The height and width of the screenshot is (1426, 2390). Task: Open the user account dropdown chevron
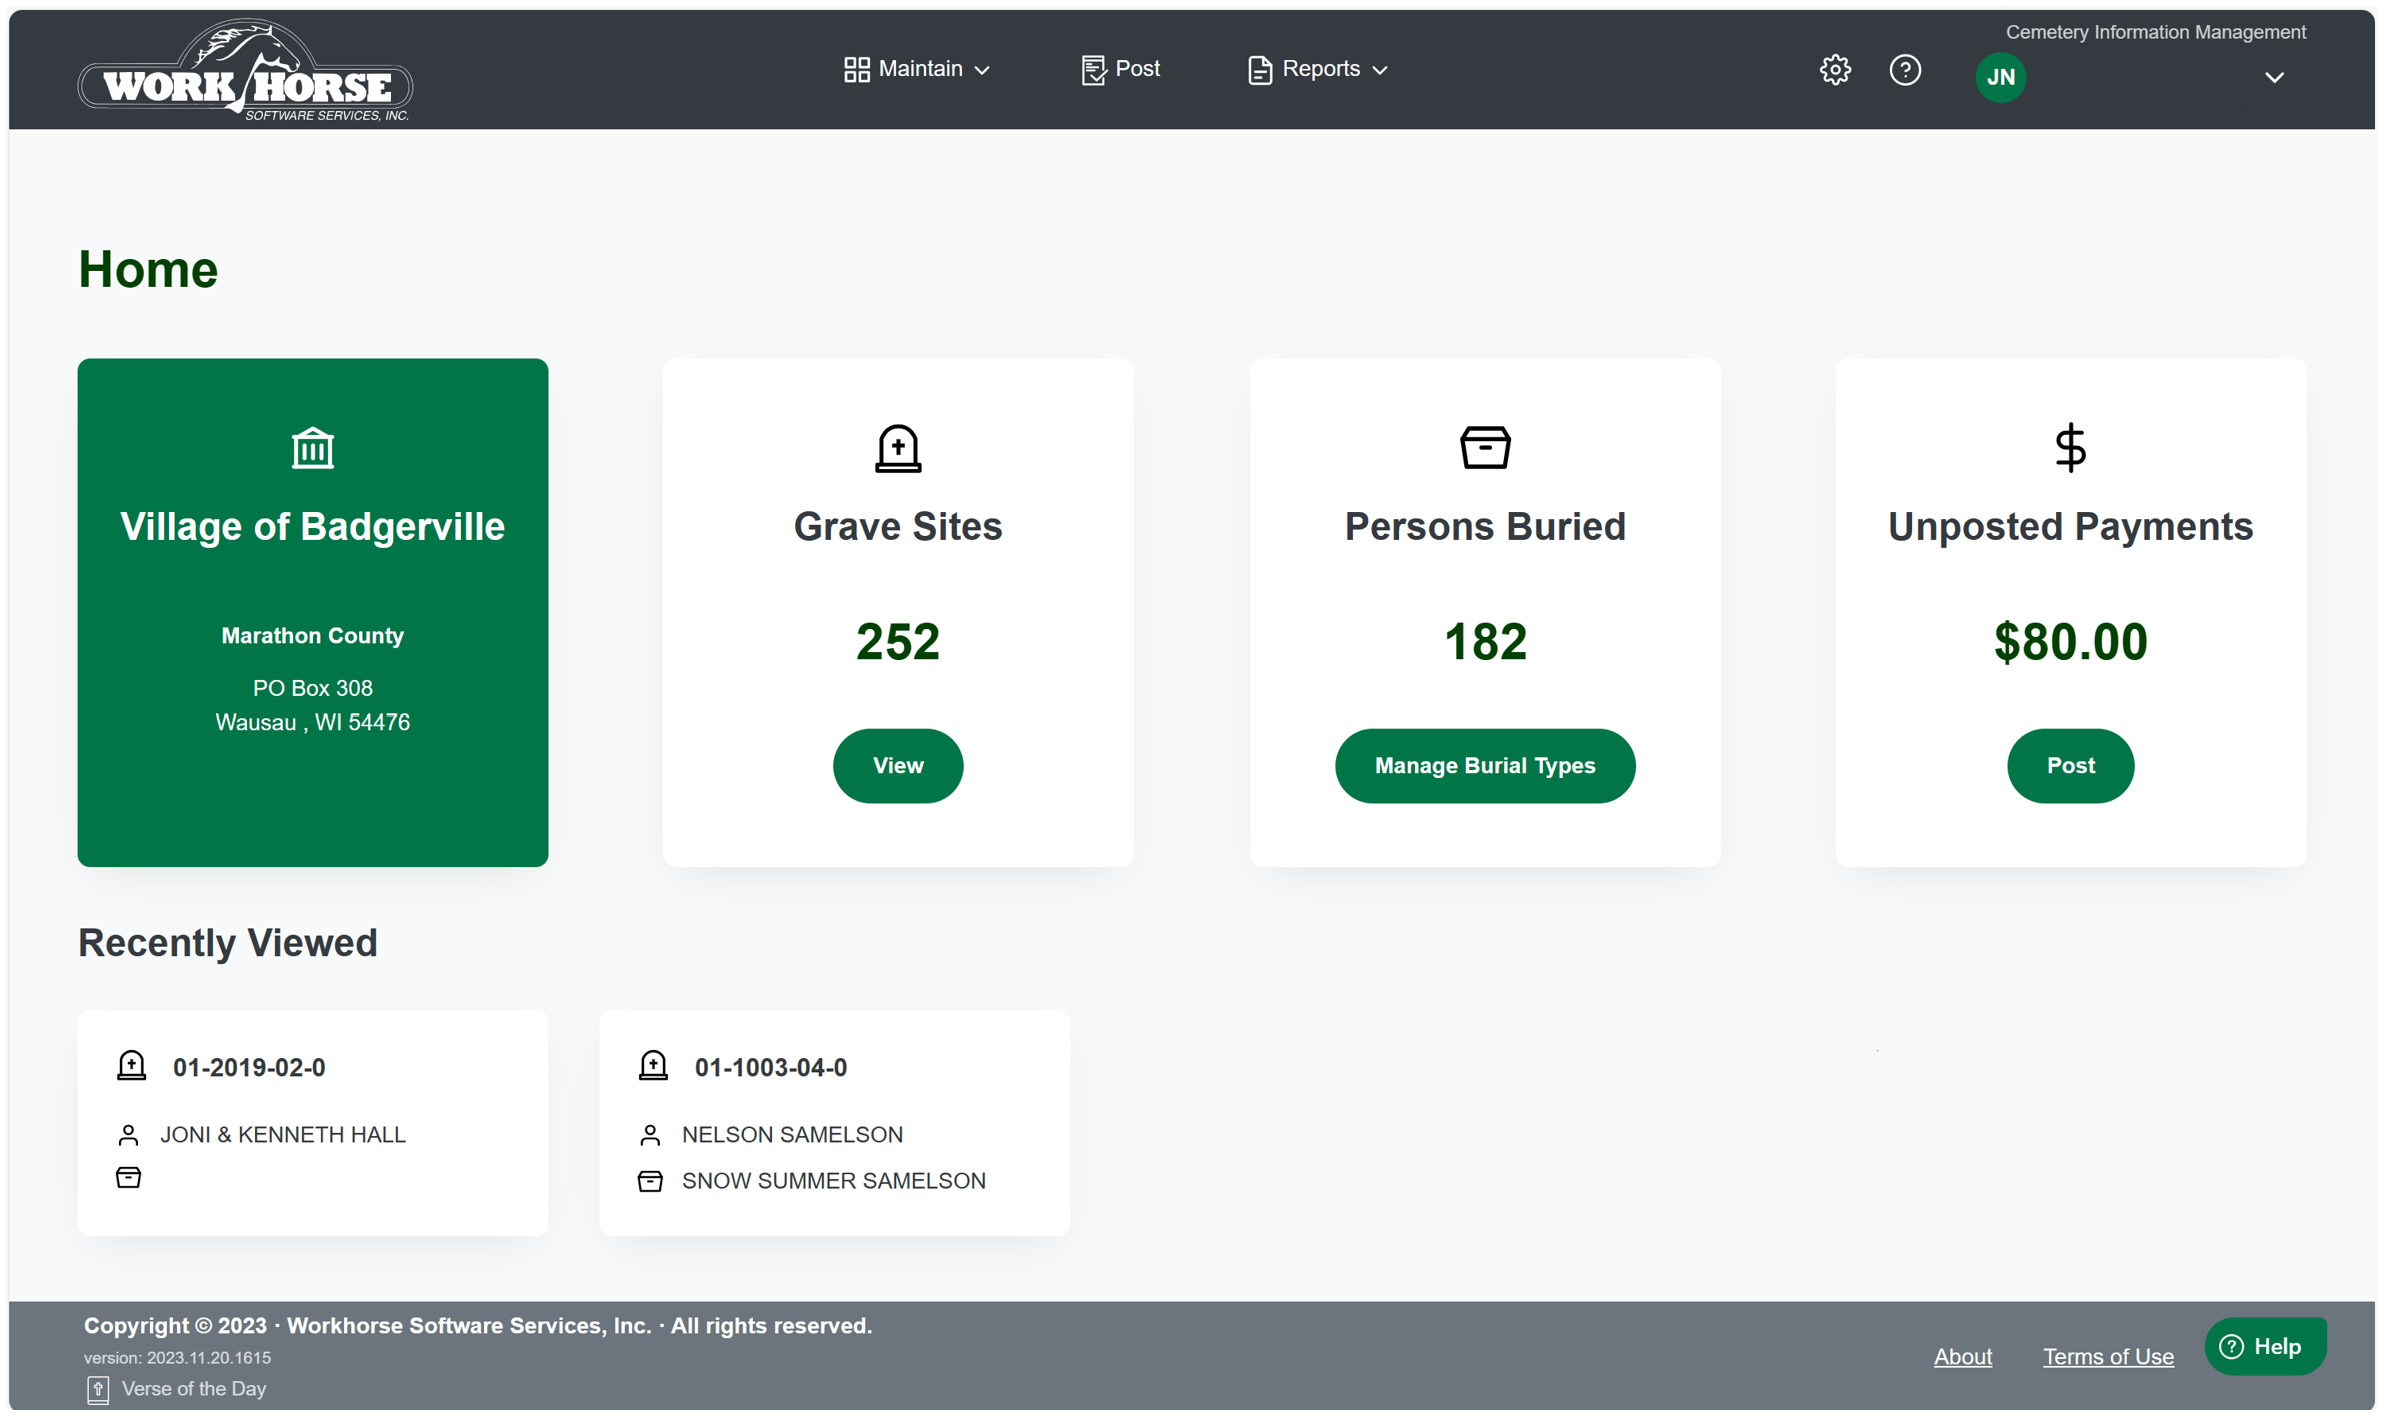(x=2273, y=78)
